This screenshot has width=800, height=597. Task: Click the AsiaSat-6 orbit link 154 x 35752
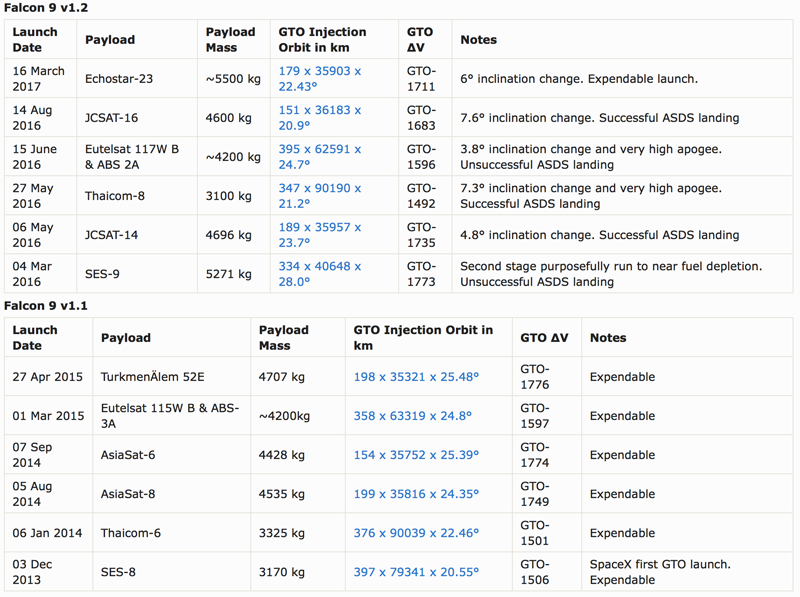(416, 455)
